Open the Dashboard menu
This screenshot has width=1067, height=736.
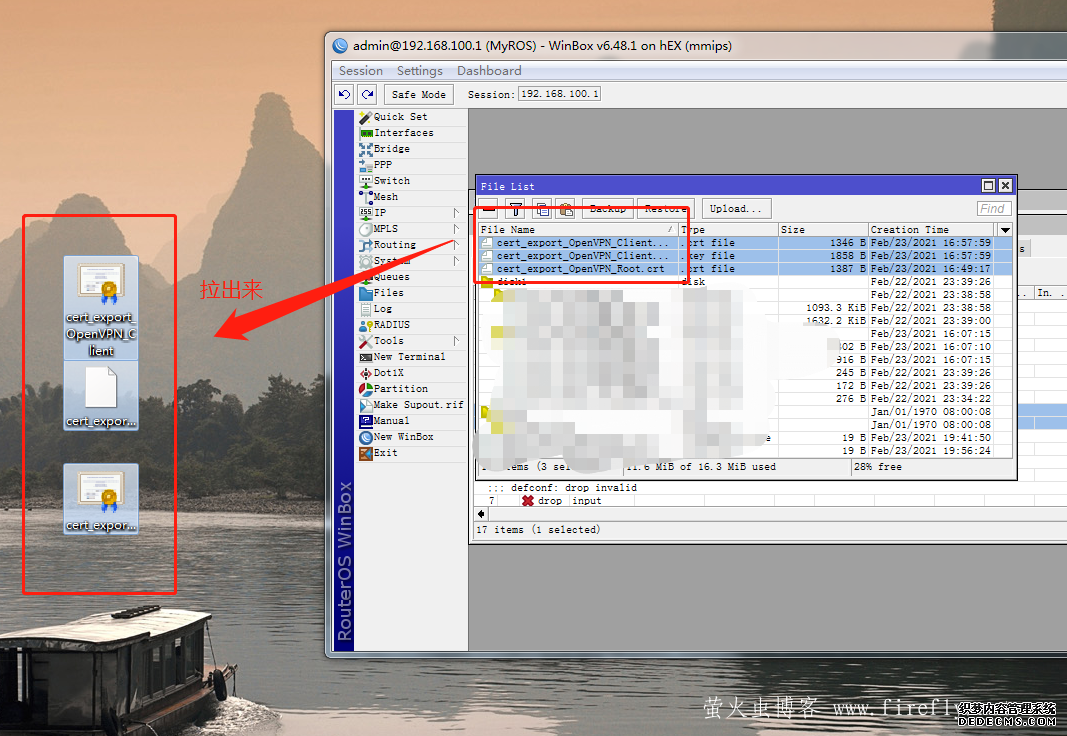pyautogui.click(x=489, y=71)
